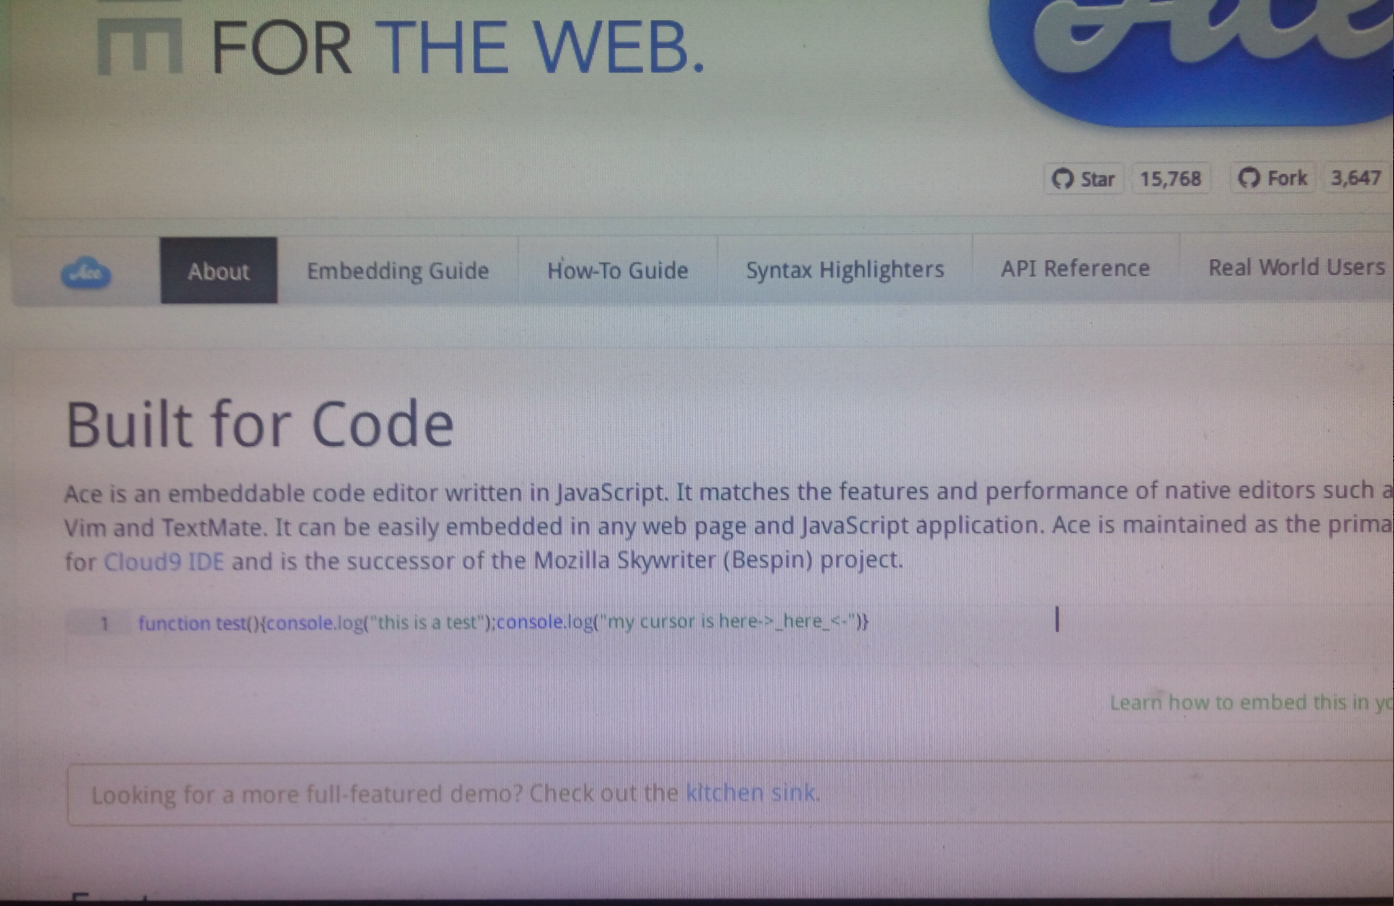Select the Real World Users tab

point(1296,266)
